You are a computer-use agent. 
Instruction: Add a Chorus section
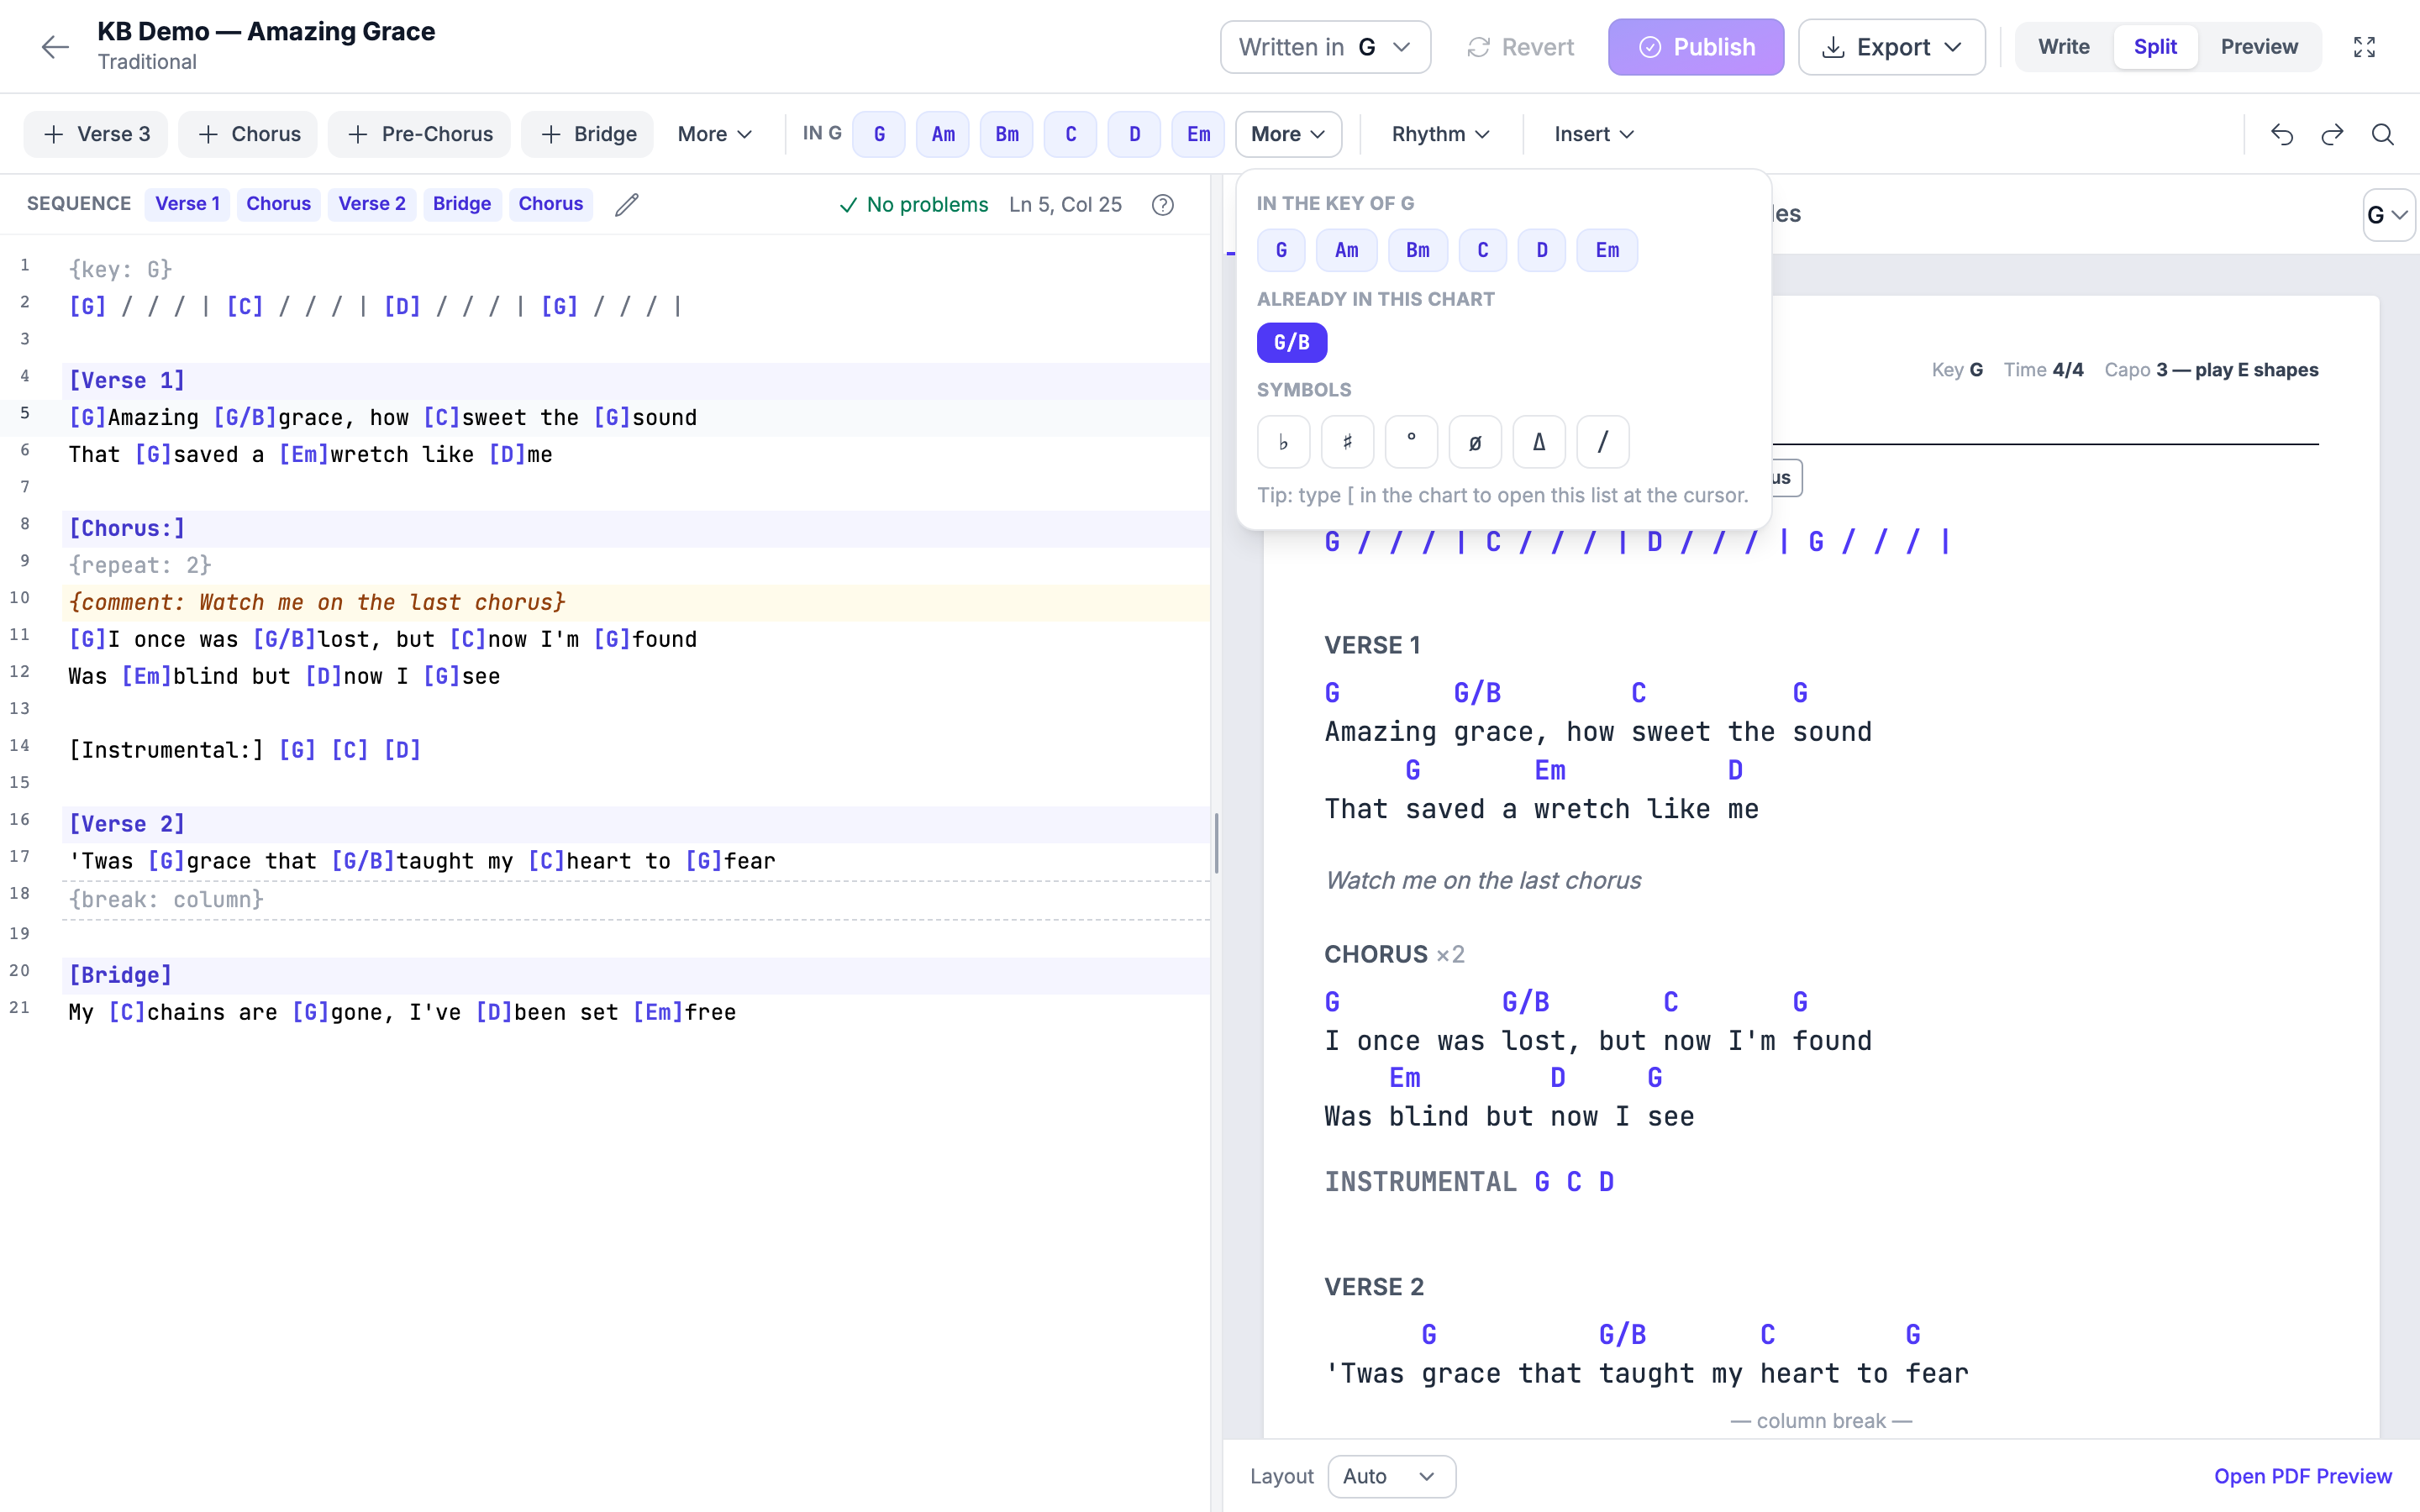[248, 134]
